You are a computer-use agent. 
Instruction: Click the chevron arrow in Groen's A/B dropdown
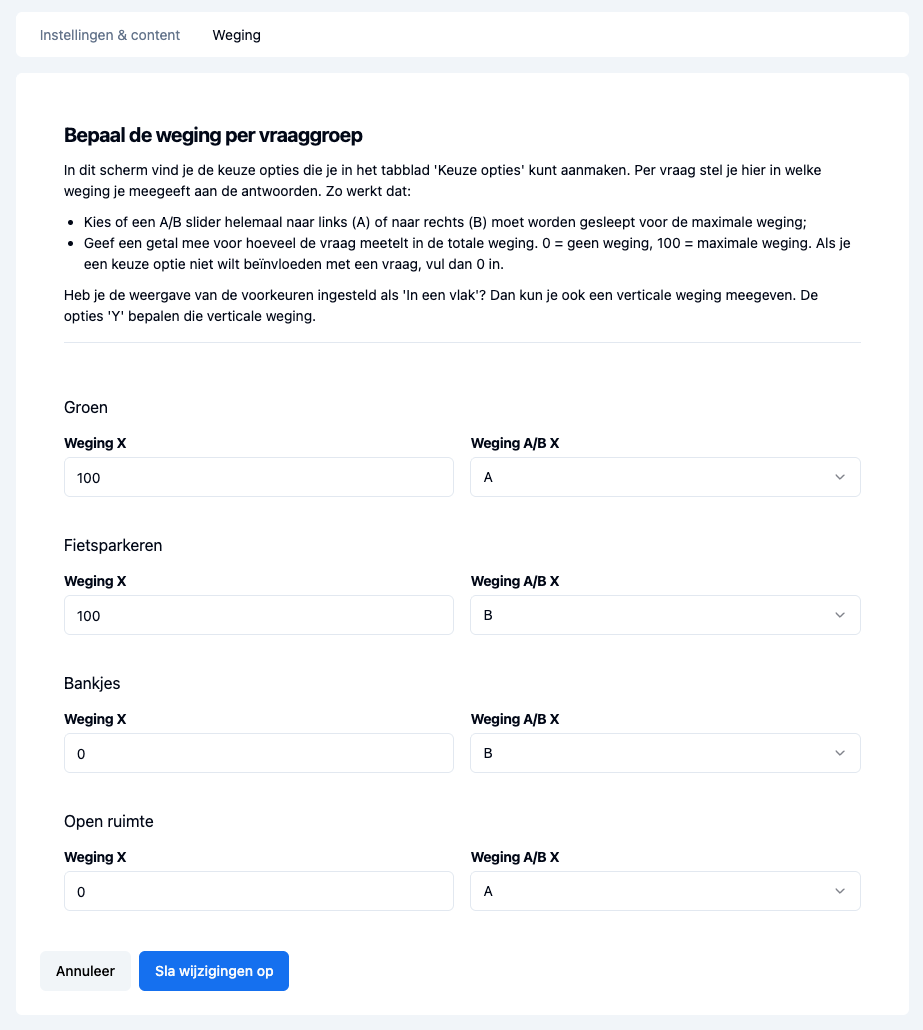coord(840,478)
